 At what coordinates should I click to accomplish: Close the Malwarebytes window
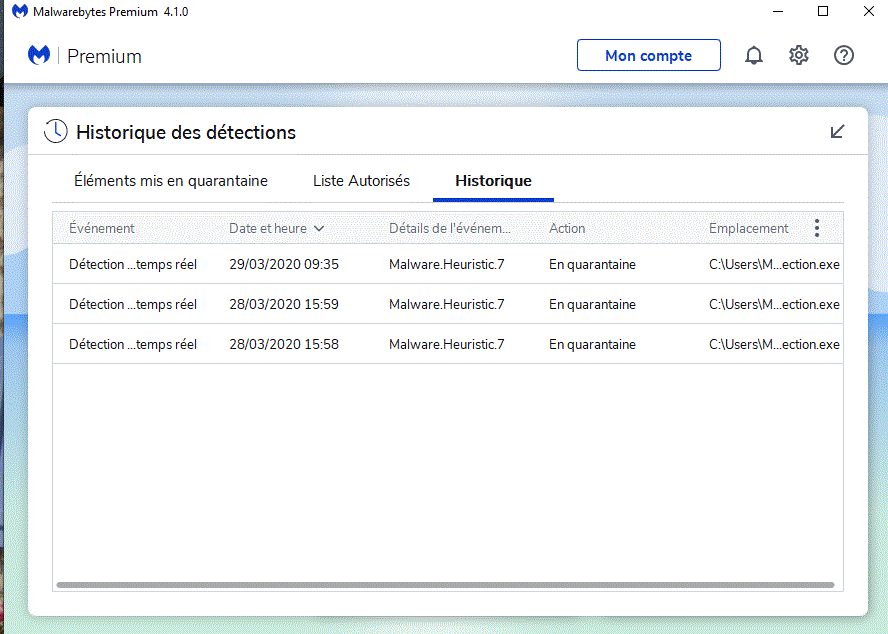pyautogui.click(x=869, y=11)
